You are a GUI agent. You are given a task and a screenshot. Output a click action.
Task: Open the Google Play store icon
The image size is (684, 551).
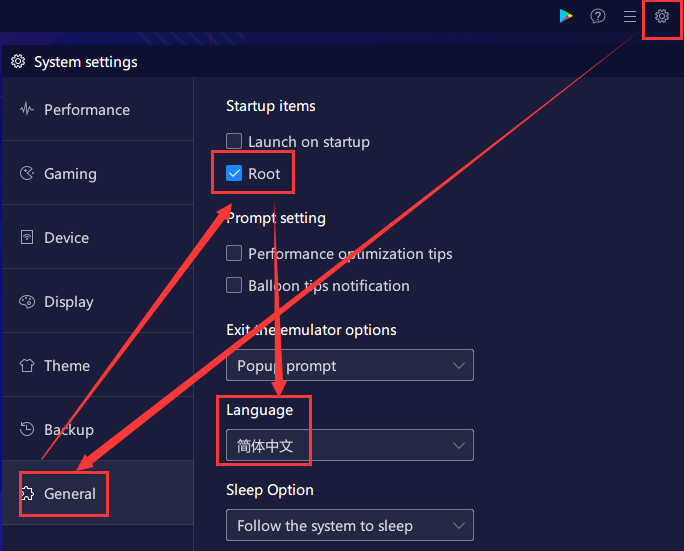[x=566, y=16]
